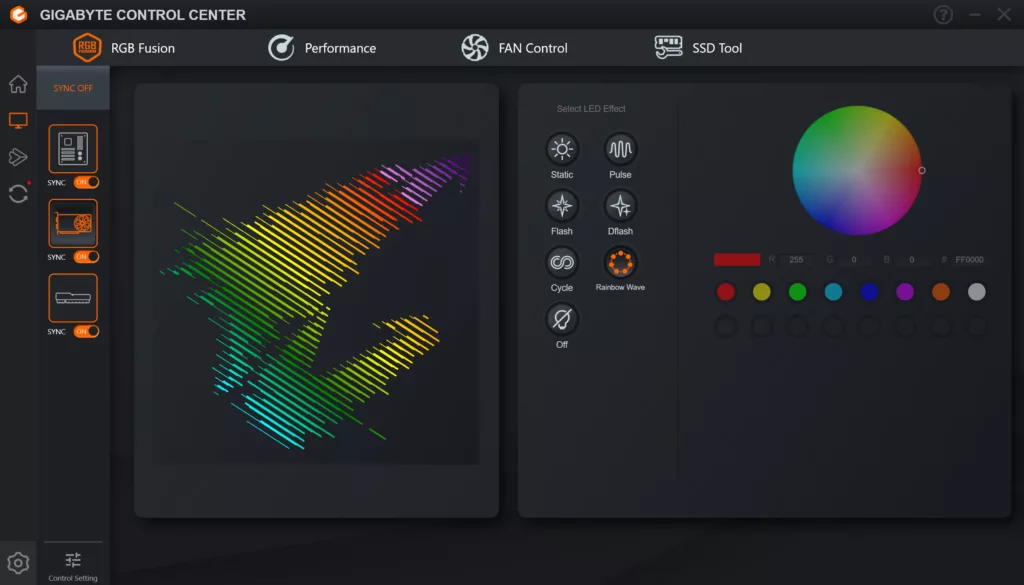Click the B value field

[x=912, y=260]
